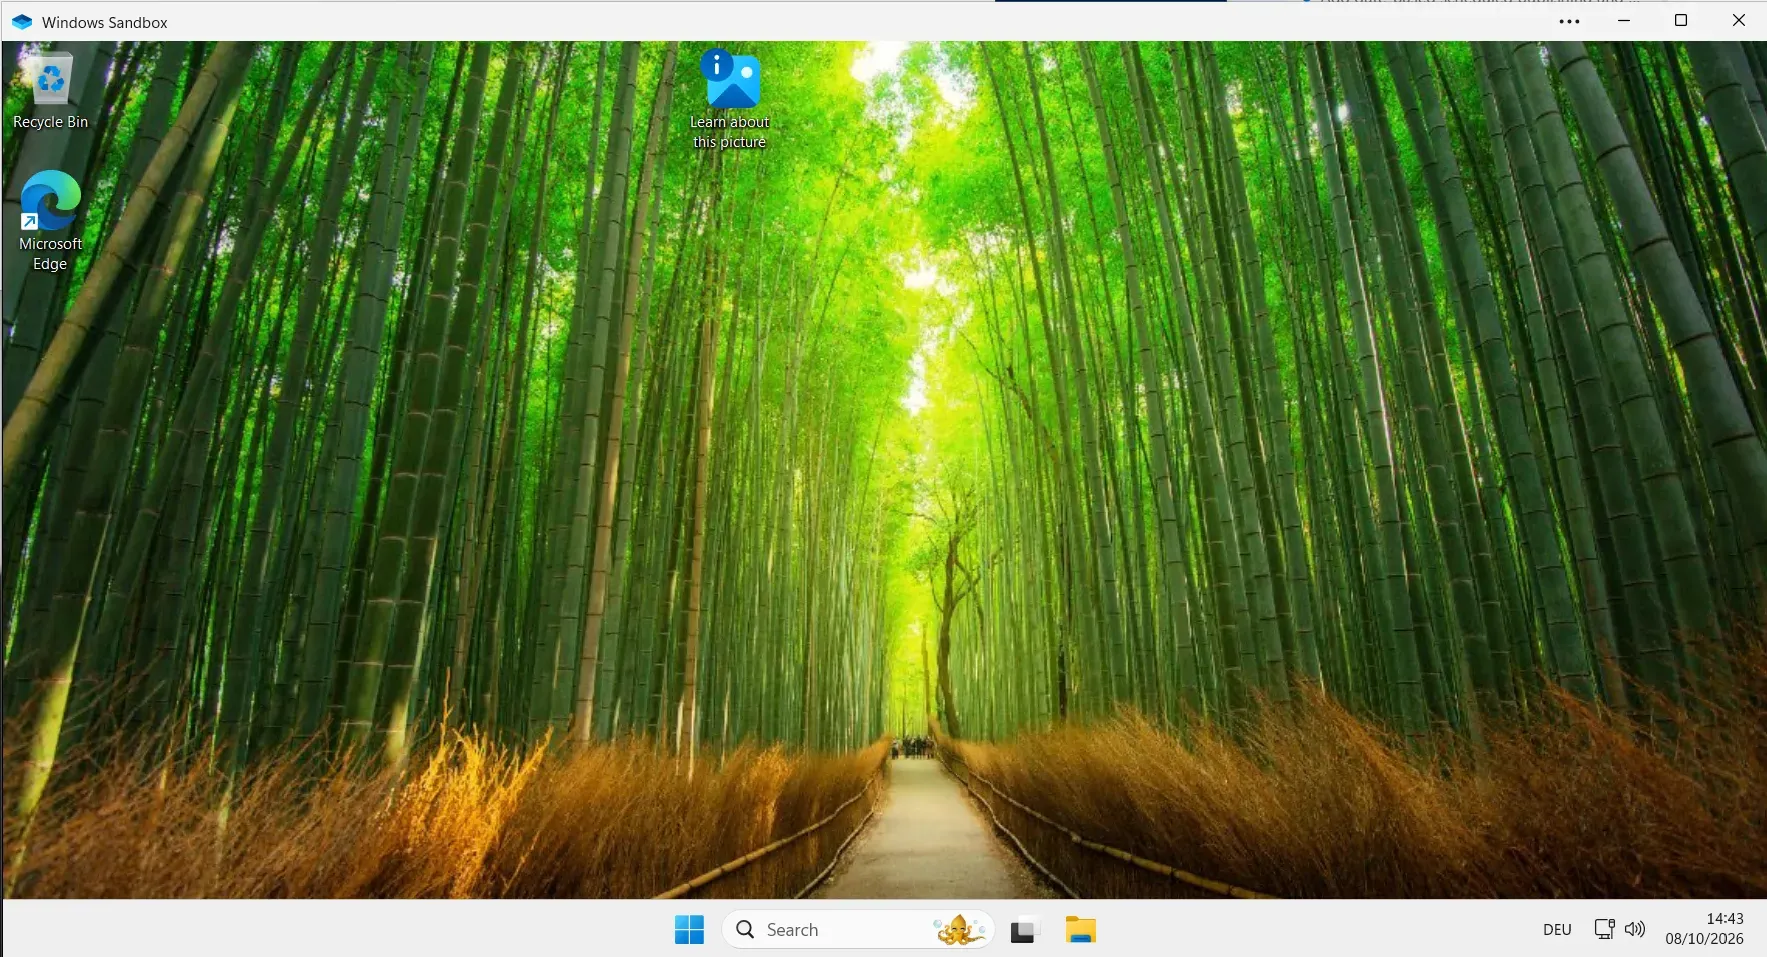
Task: Open network settings from the system tray
Action: pos(1604,929)
